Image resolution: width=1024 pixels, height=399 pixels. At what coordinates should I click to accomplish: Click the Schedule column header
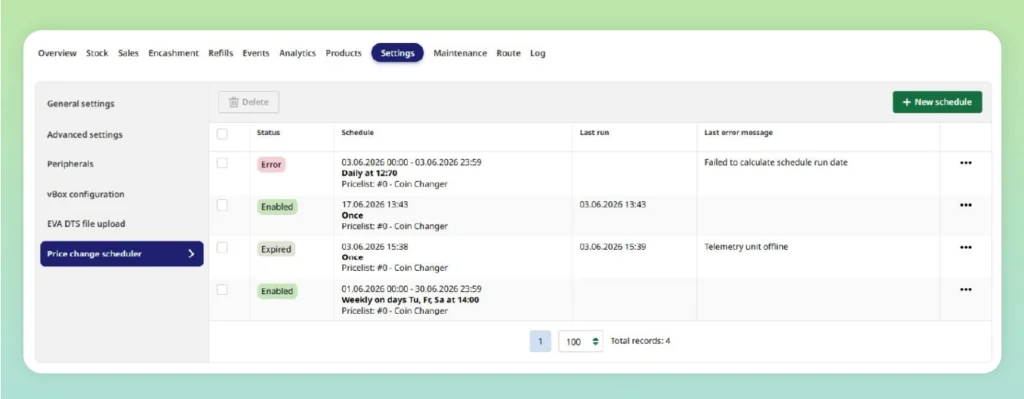coord(357,133)
